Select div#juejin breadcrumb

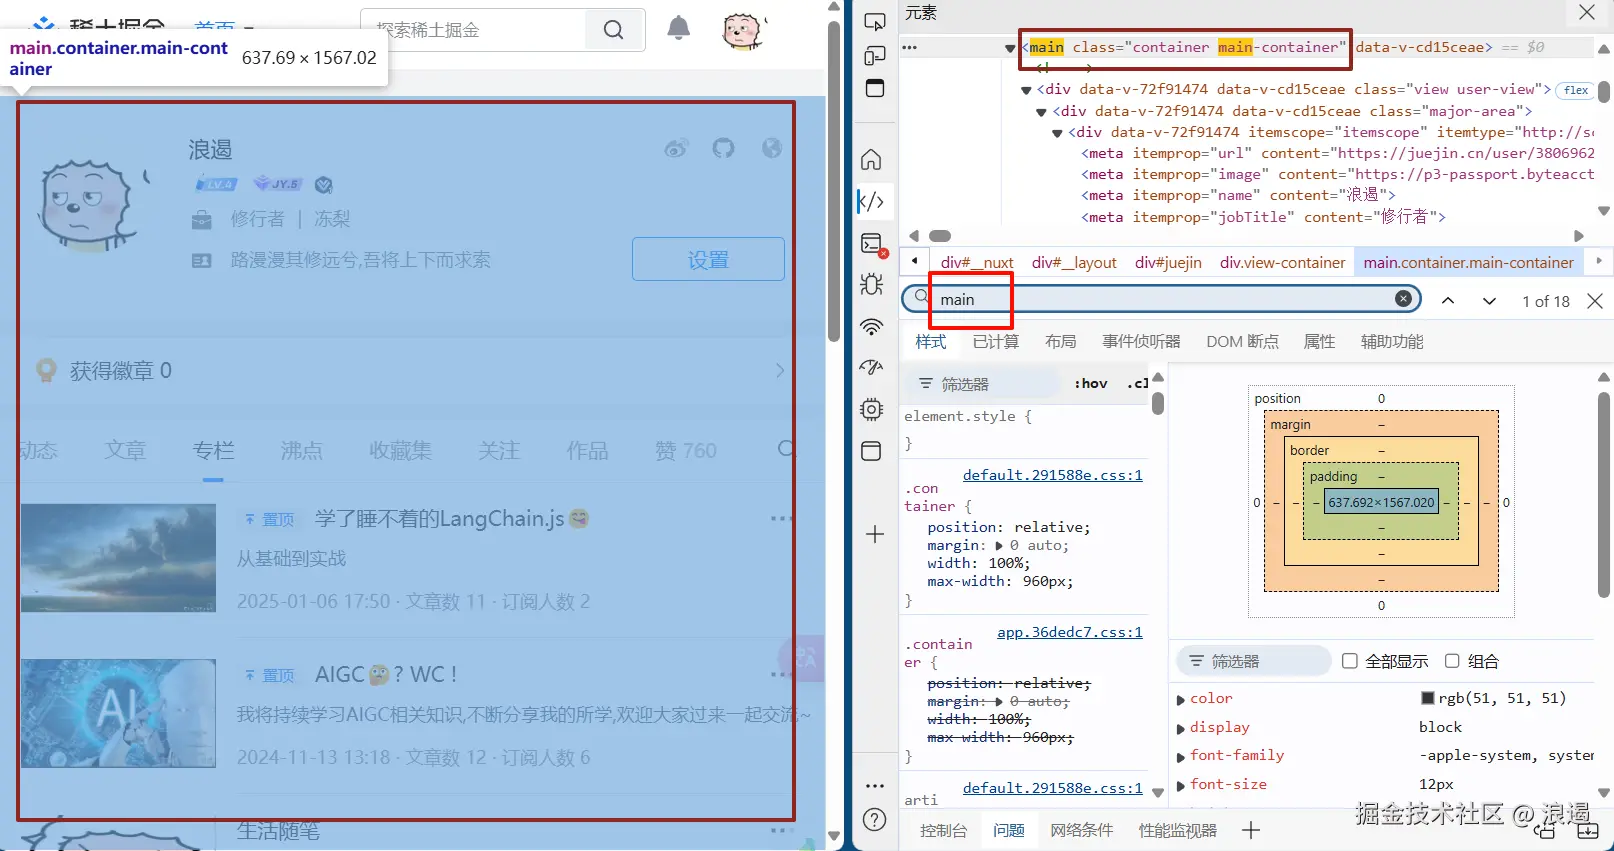pos(1168,263)
